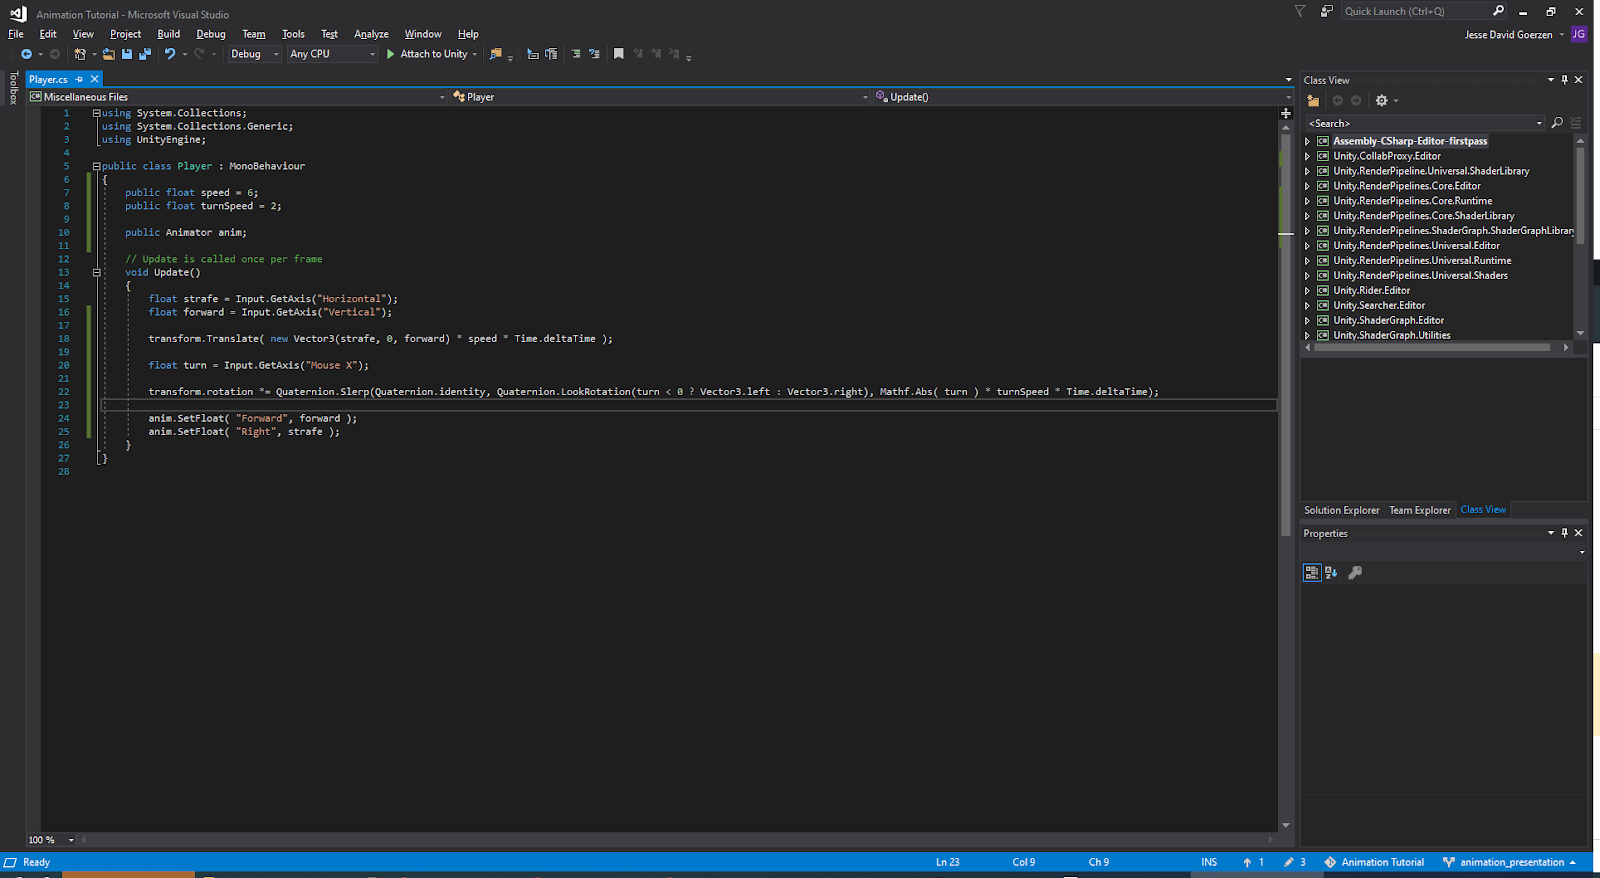Open the Debug configuration dropdown

click(255, 54)
